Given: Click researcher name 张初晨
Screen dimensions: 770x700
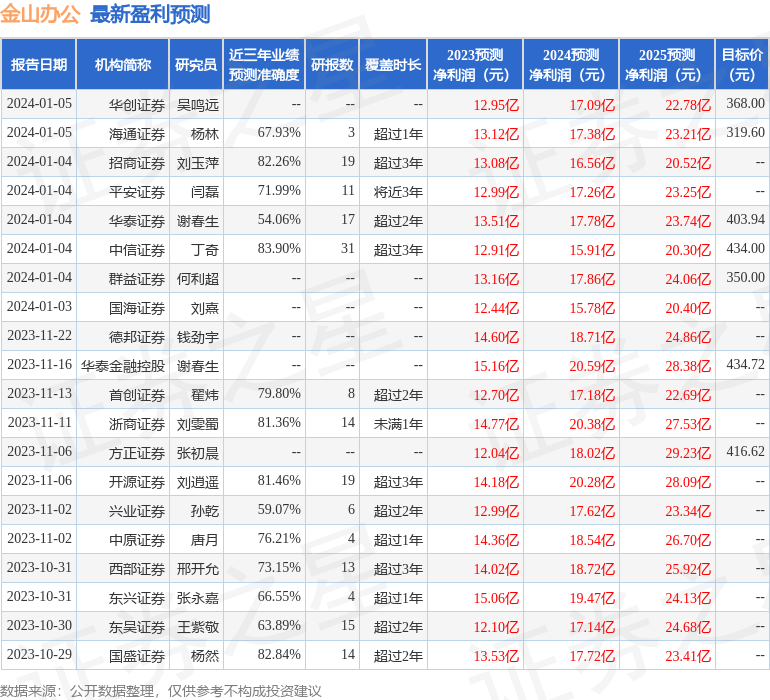Looking at the screenshot, I should coord(198,452).
